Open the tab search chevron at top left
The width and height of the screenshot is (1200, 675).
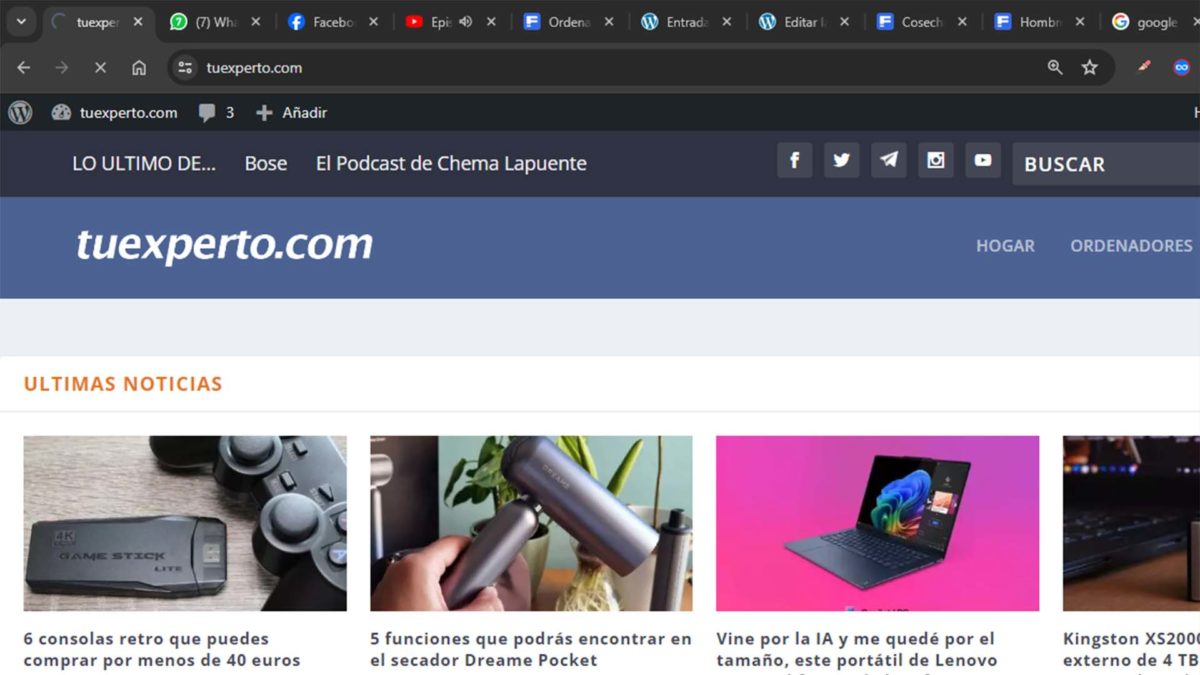point(20,21)
